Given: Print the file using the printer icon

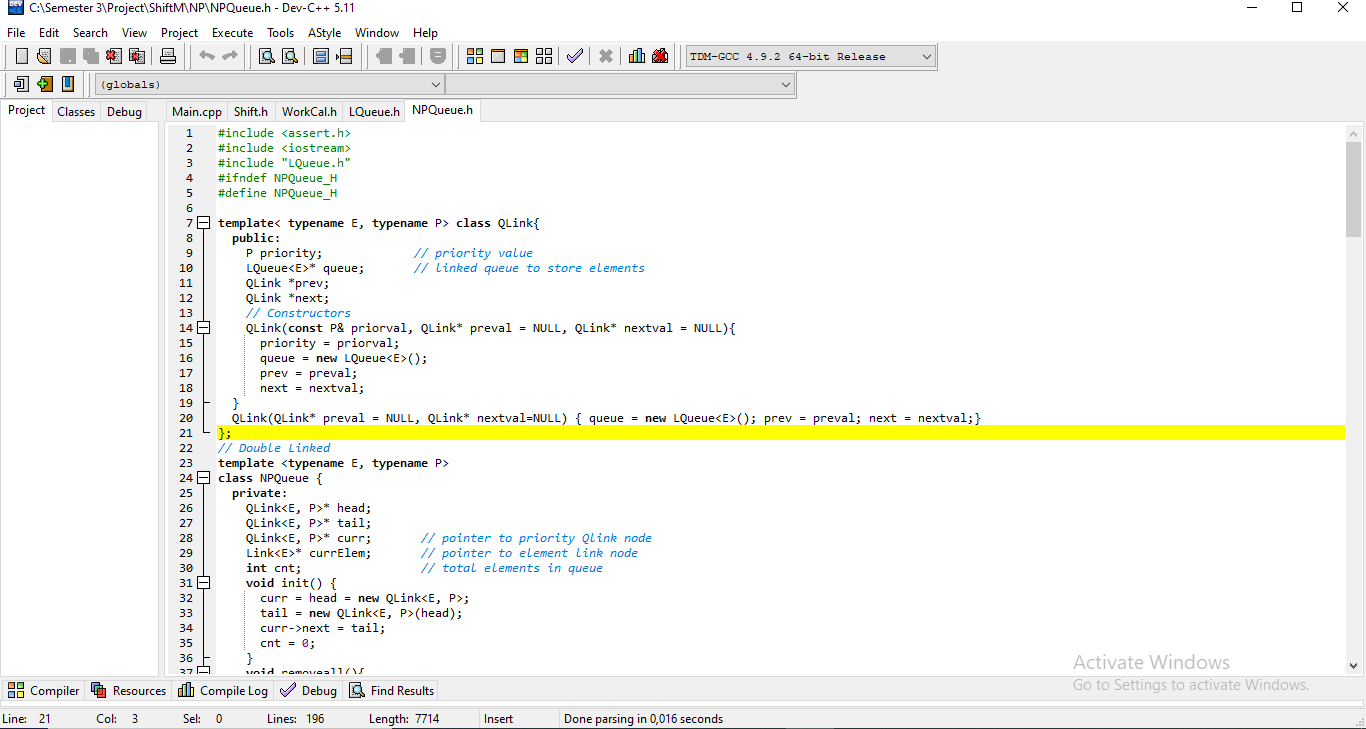Looking at the screenshot, I should (168, 56).
